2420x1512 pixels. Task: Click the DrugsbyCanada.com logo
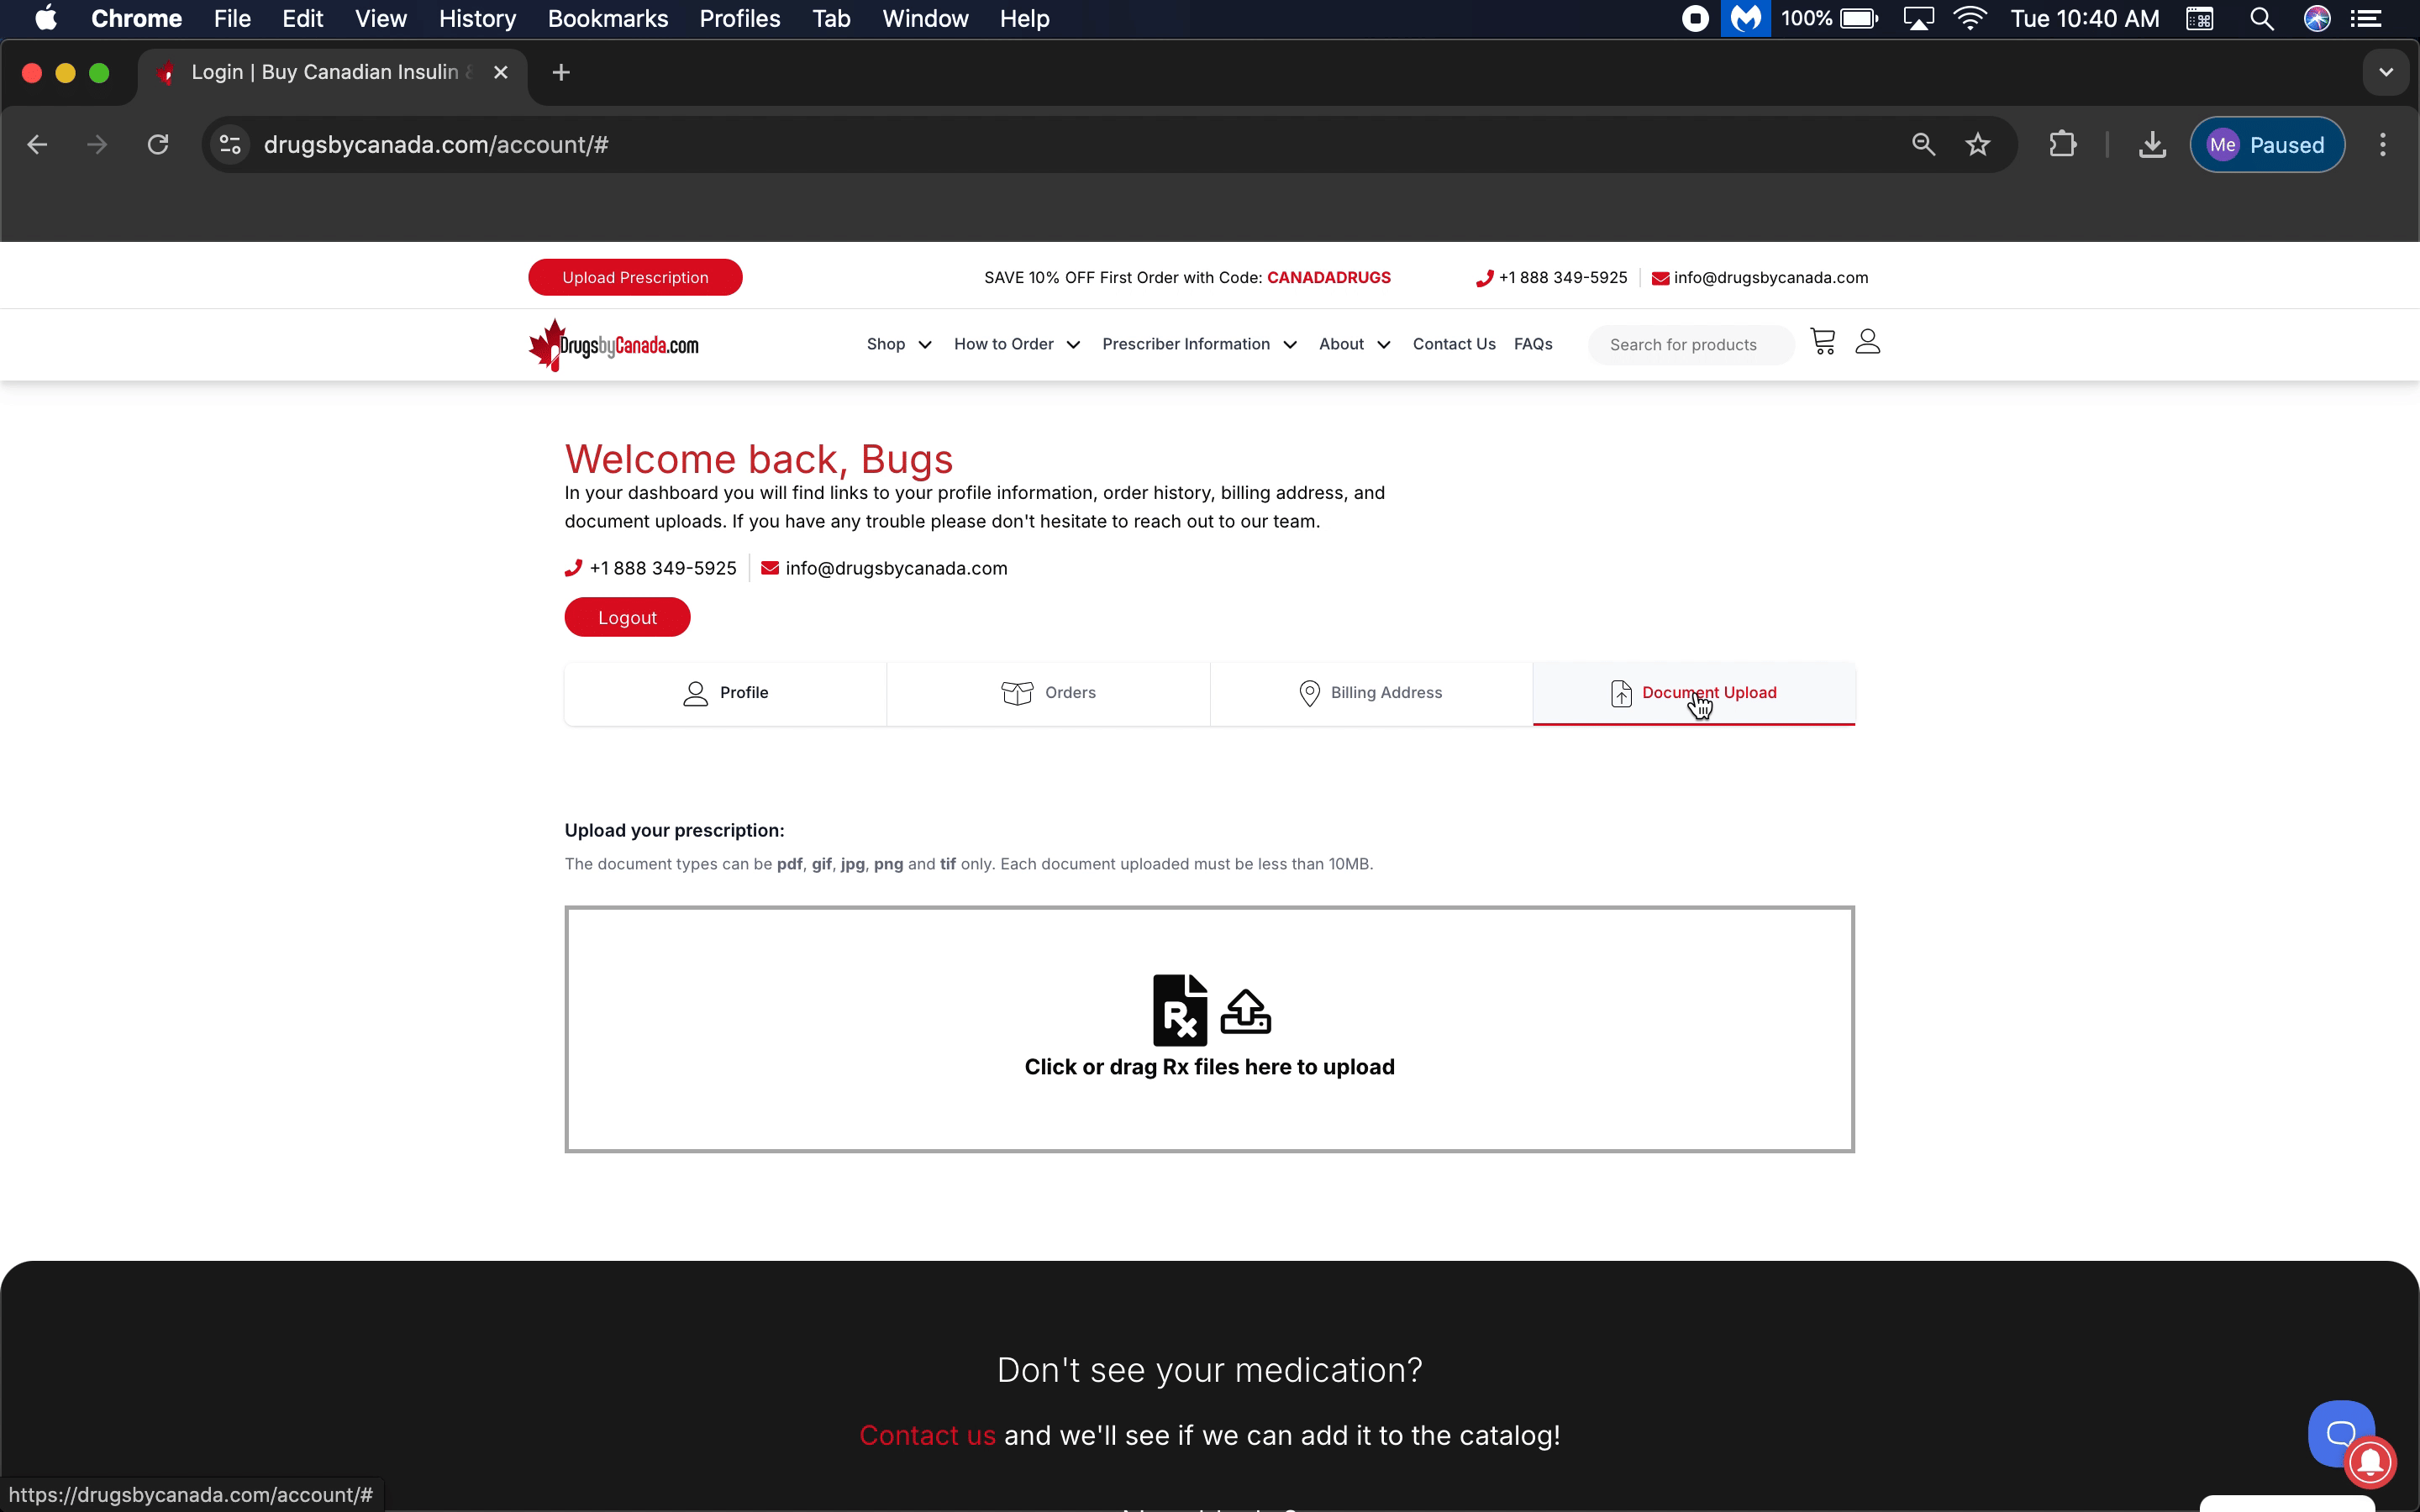[x=614, y=345]
